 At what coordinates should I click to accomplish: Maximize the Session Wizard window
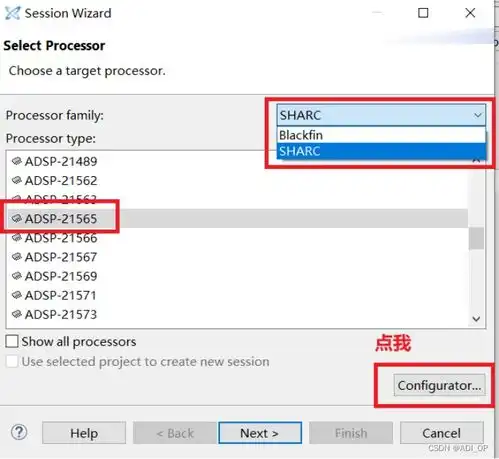(x=423, y=13)
